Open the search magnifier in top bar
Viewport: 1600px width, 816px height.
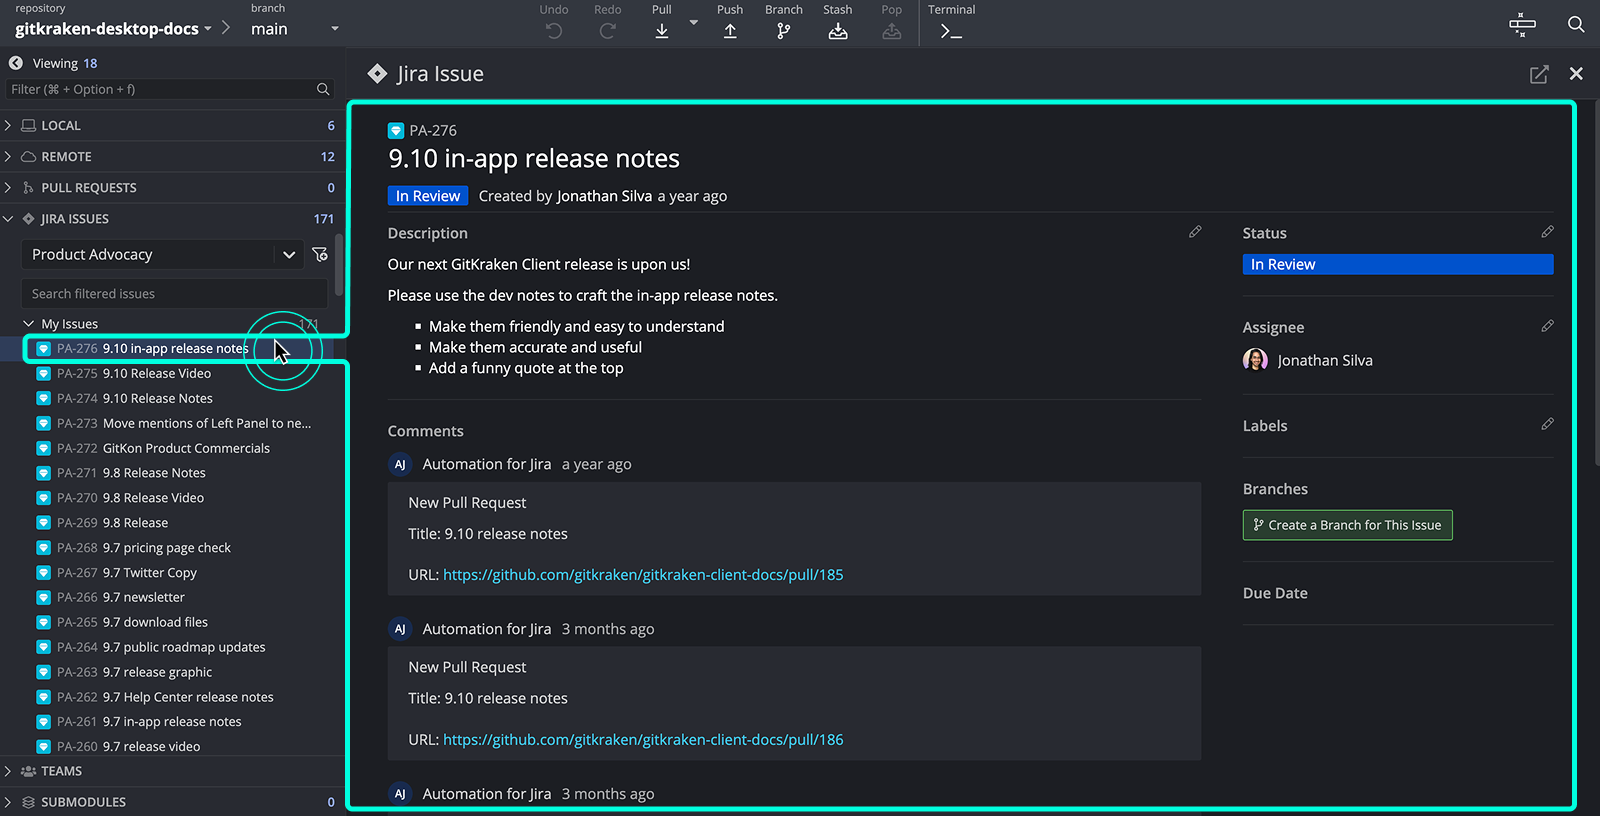pyautogui.click(x=1576, y=24)
